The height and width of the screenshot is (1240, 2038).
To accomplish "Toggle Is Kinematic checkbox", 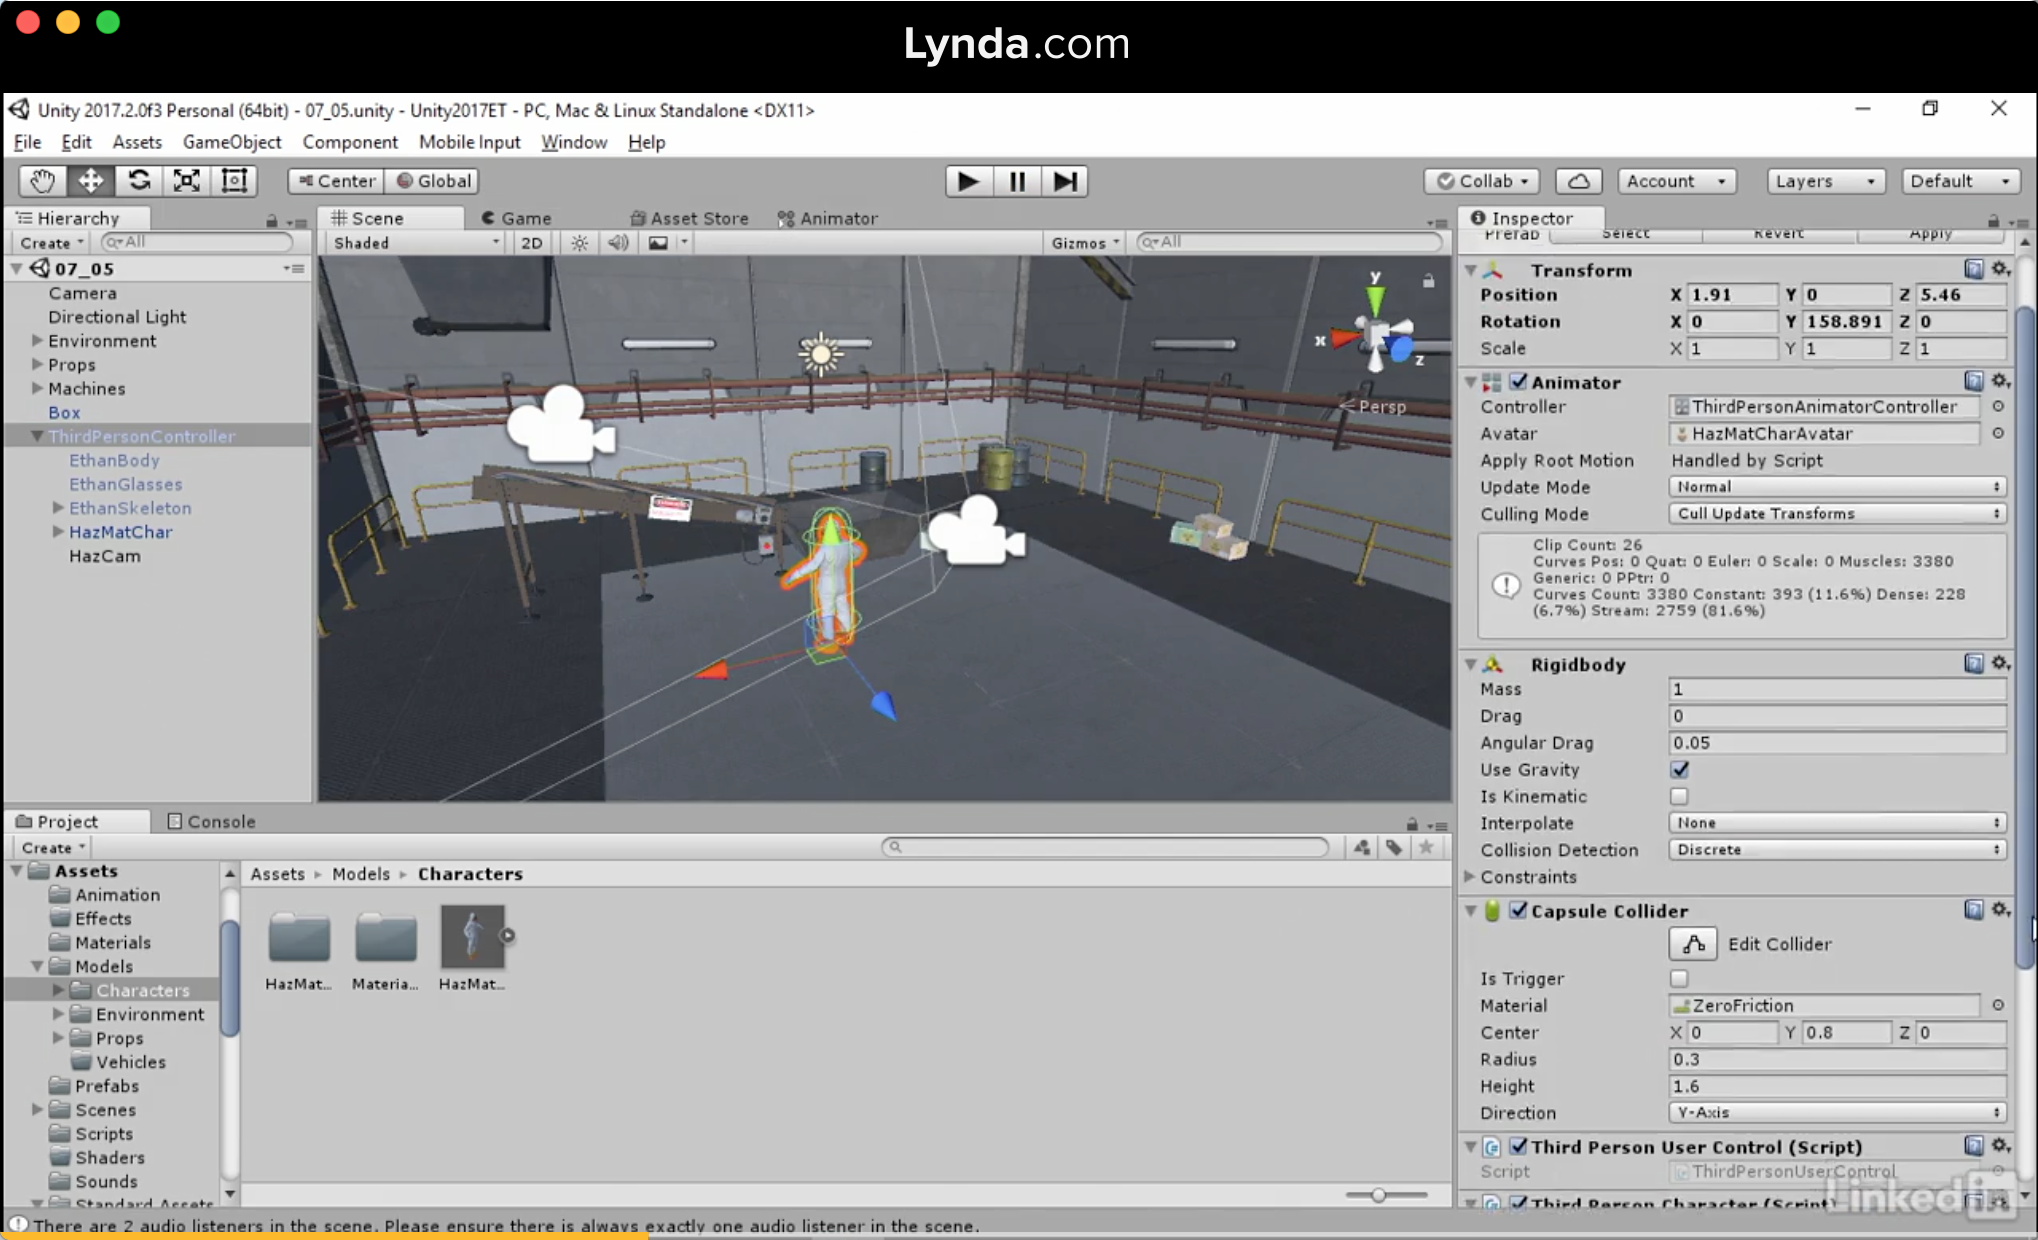I will click(x=1679, y=797).
